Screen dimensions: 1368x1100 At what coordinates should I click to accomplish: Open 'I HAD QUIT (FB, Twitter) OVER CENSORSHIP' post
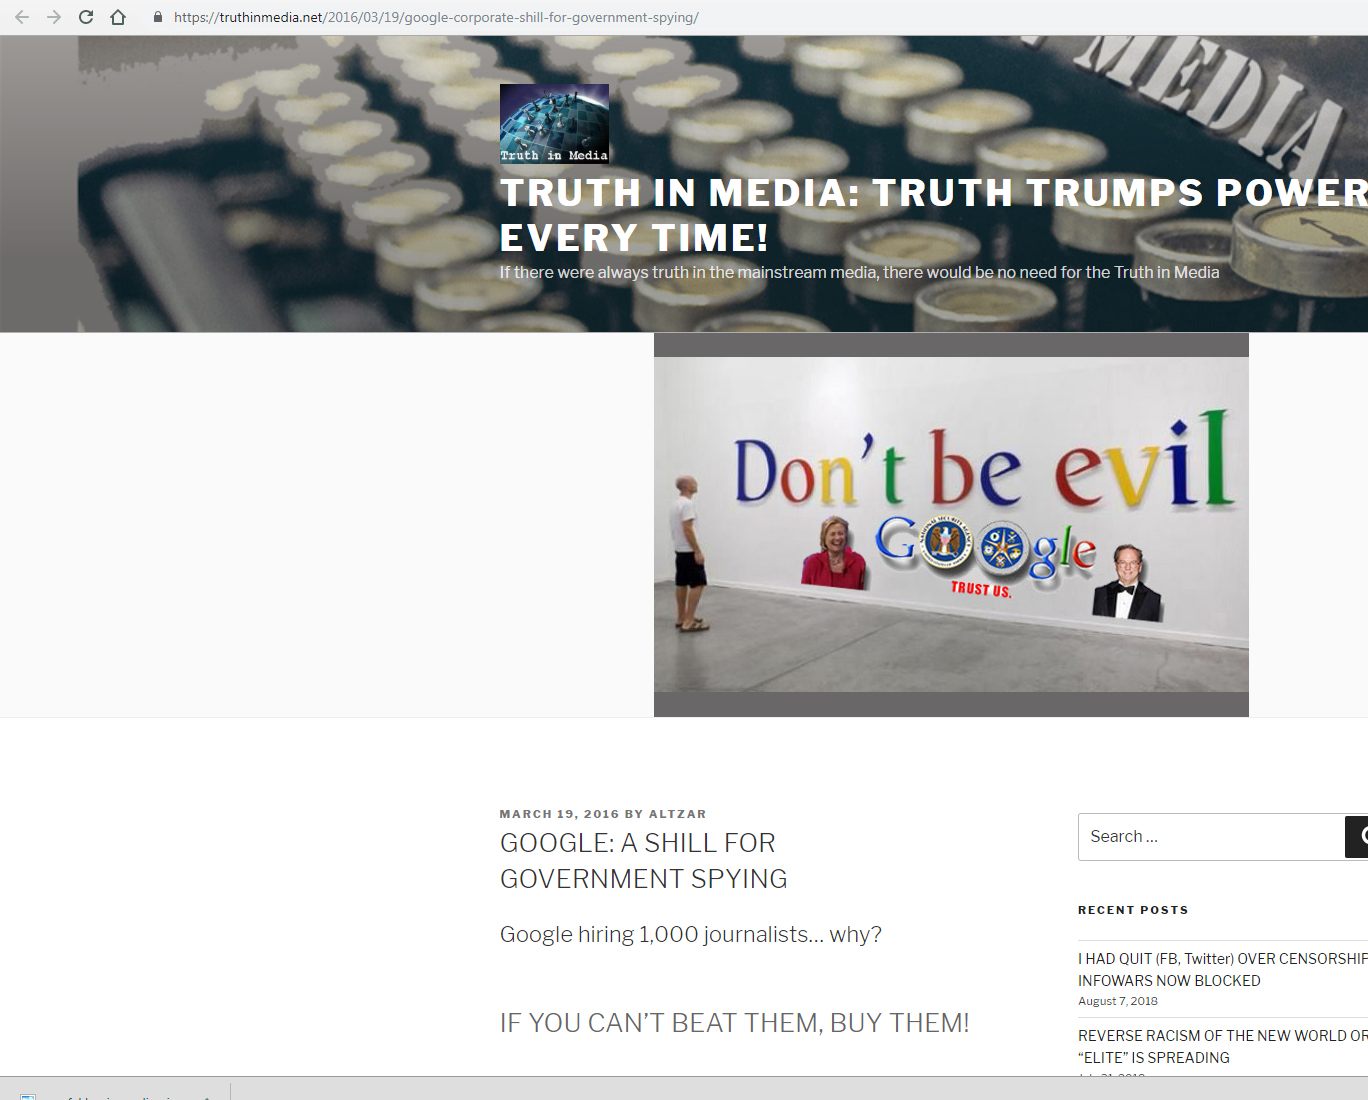pyautogui.click(x=1222, y=969)
